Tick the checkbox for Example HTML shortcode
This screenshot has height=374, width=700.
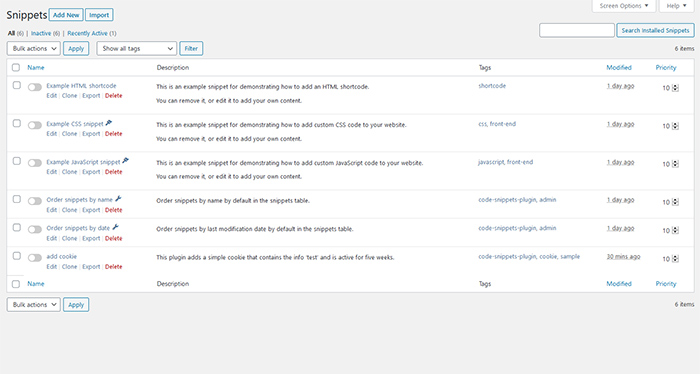(x=17, y=85)
